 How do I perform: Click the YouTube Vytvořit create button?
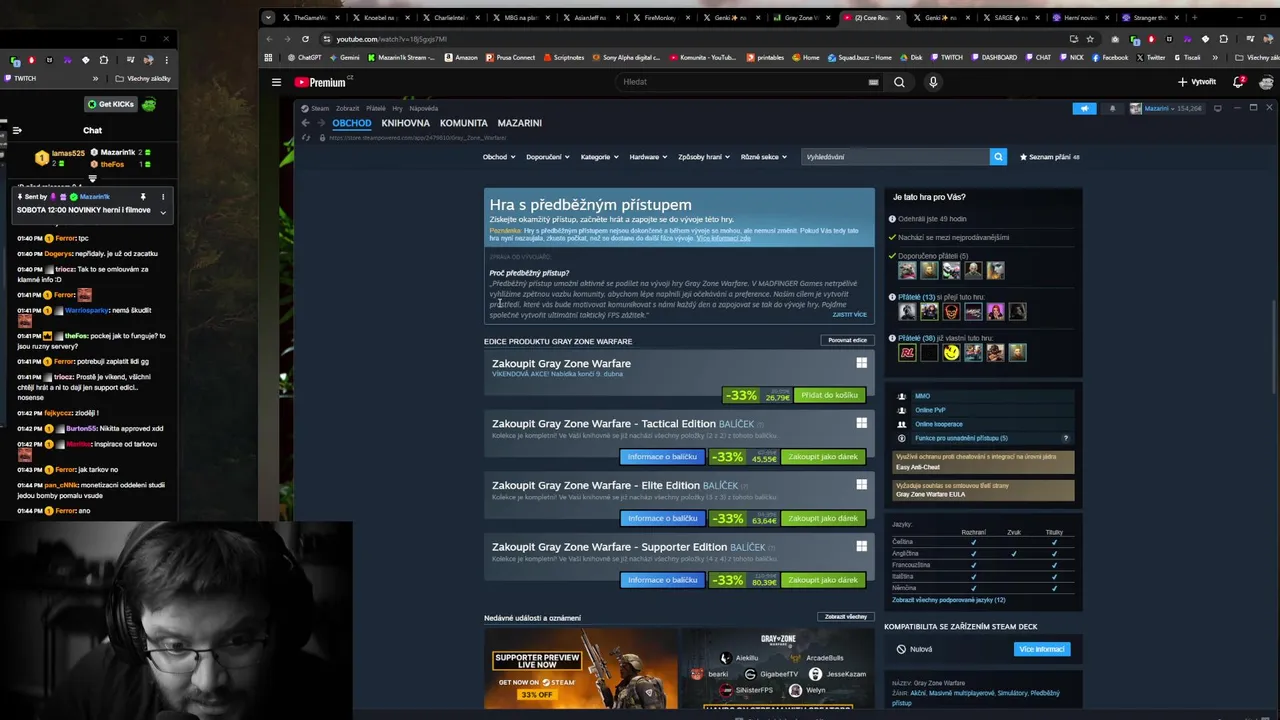tap(1197, 82)
